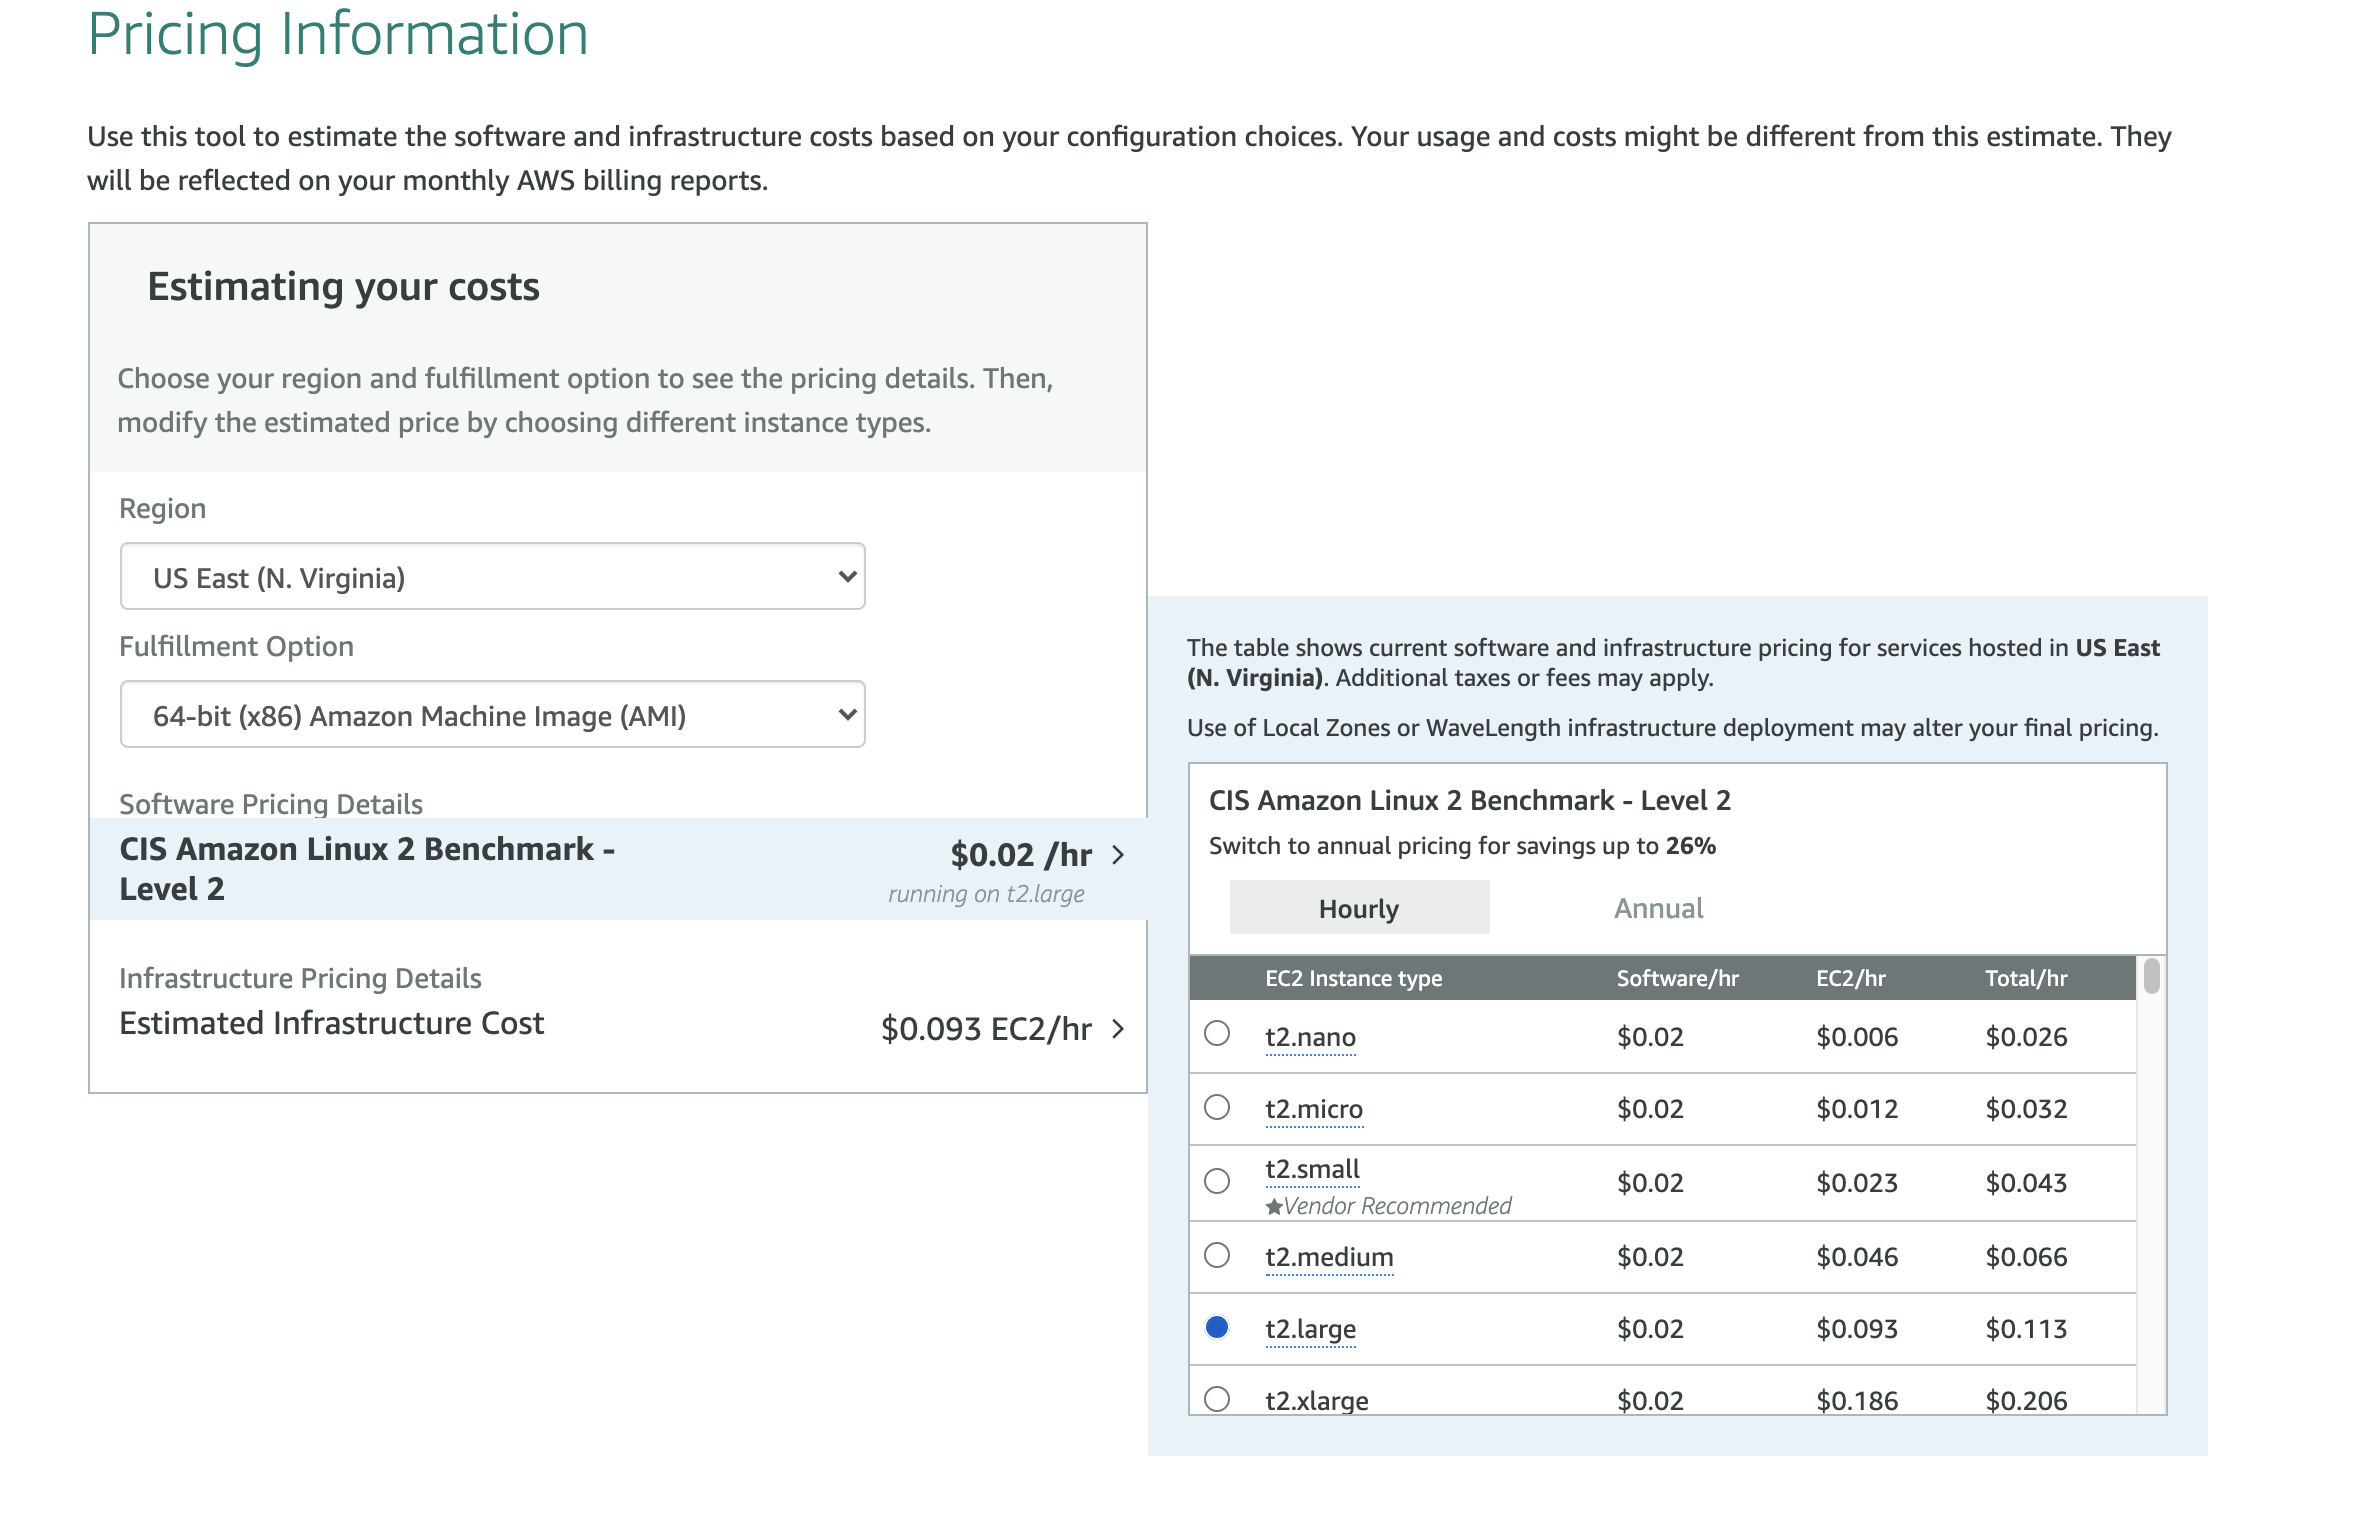The image size is (2360, 1518).
Task: Click the Estimated Infrastructure Cost row
Action: click(x=618, y=1025)
